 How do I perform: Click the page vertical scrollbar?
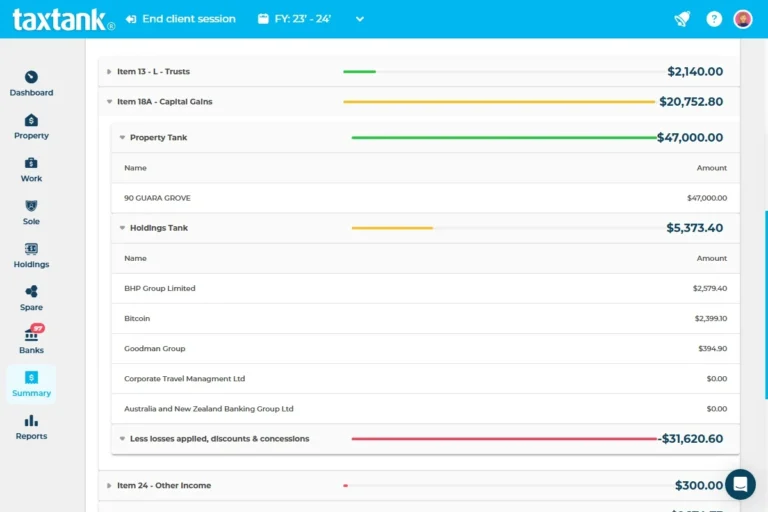pyautogui.click(x=766, y=305)
